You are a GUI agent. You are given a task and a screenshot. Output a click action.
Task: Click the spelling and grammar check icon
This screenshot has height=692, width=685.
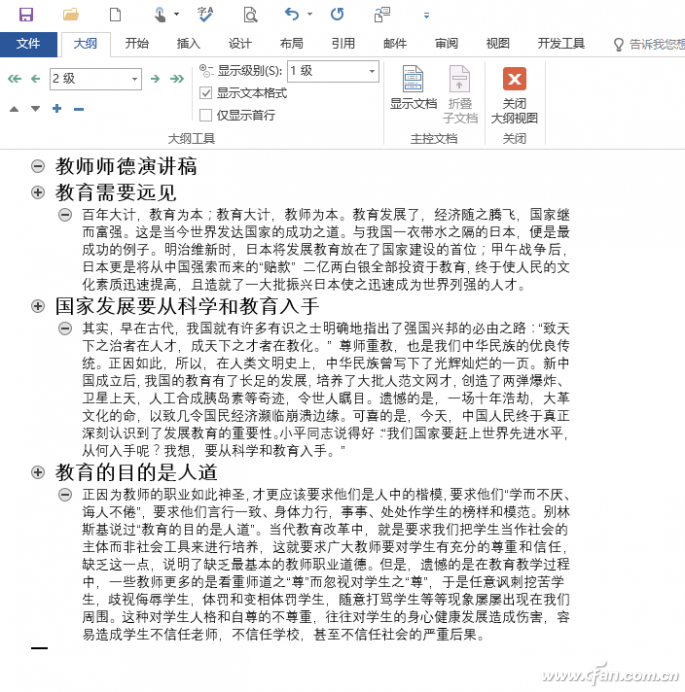coord(205,15)
